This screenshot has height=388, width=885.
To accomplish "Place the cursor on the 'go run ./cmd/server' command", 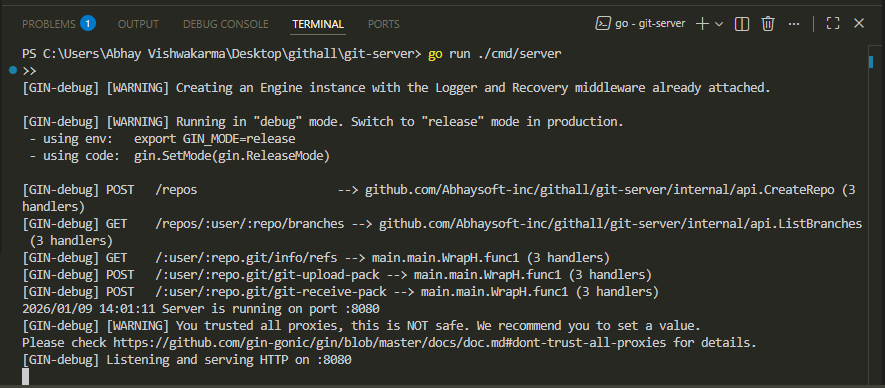I will pos(495,54).
